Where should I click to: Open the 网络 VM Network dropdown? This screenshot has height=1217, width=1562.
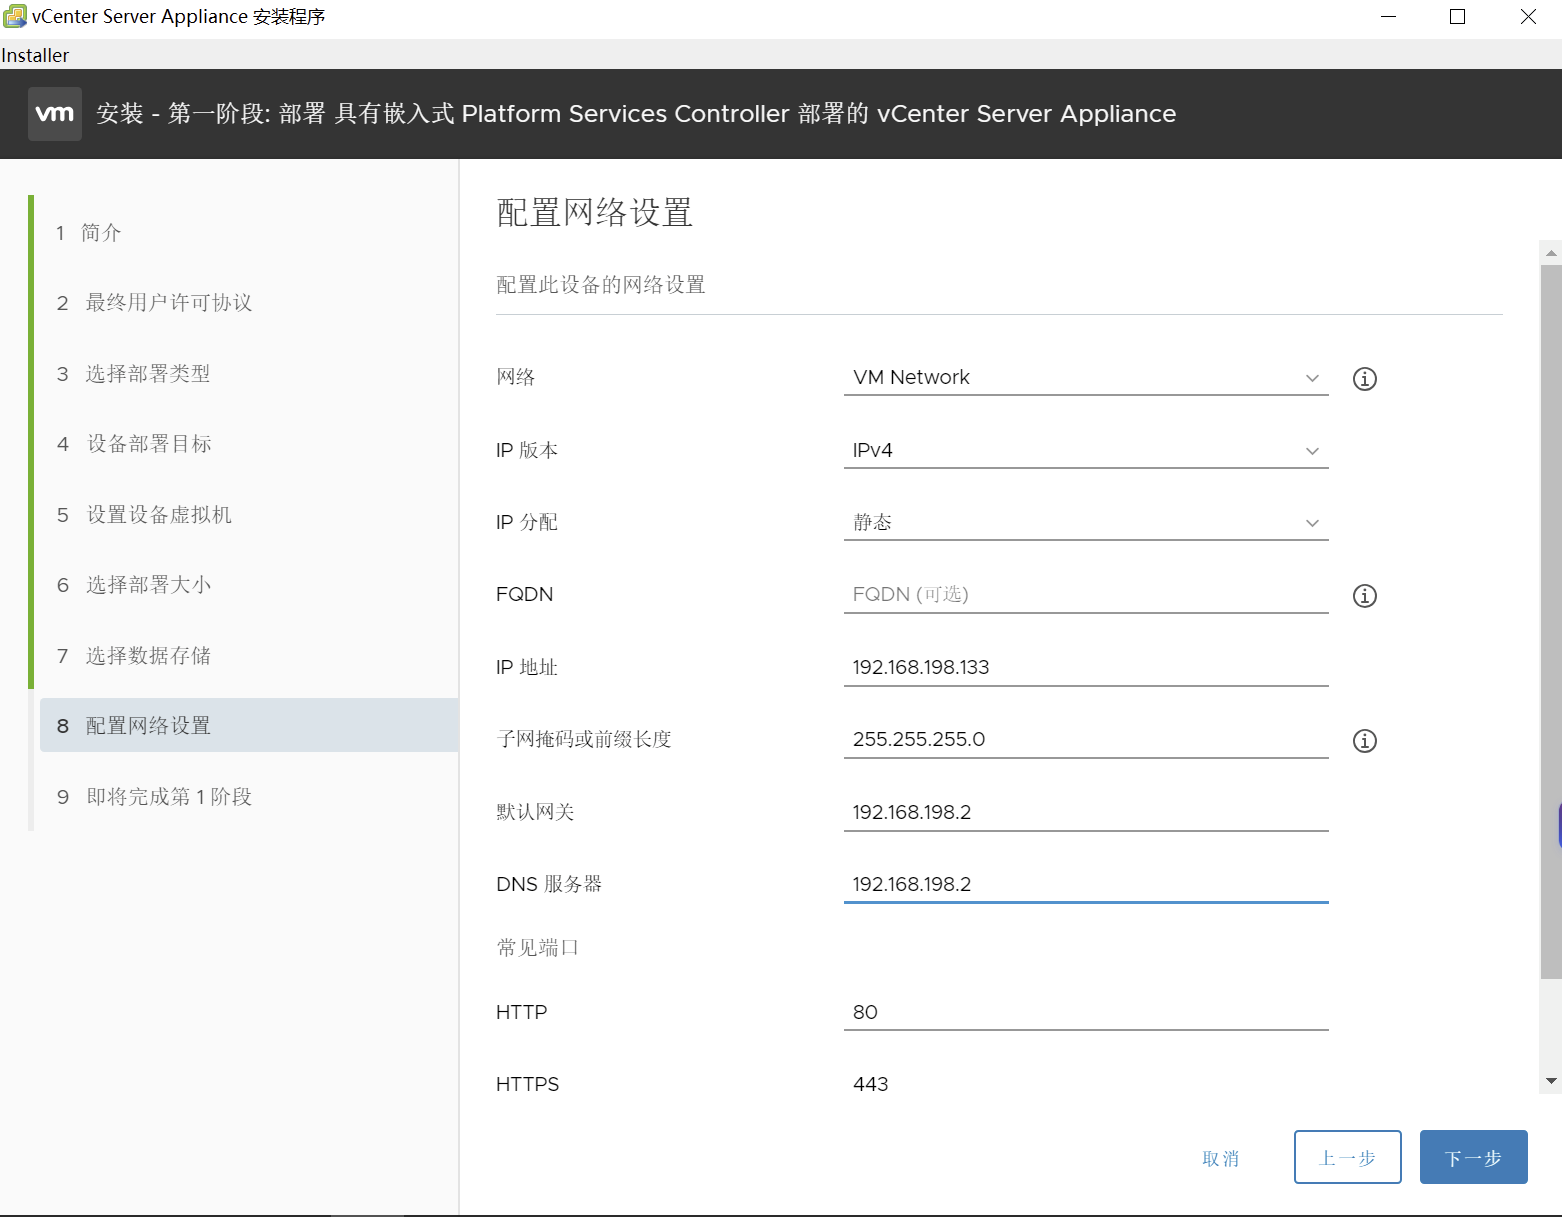(1086, 377)
